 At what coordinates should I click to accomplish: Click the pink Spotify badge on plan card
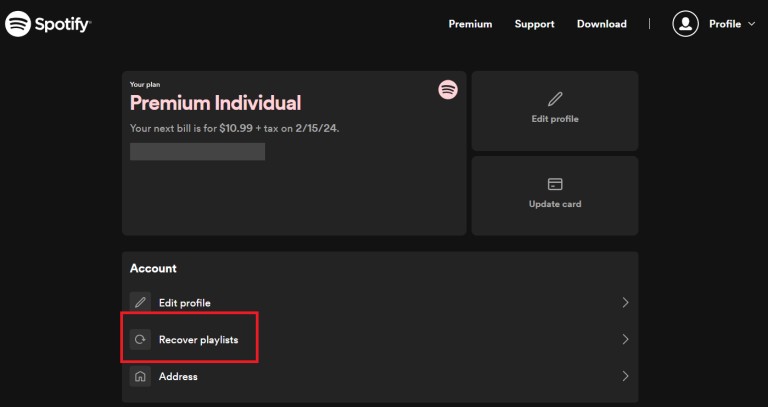point(448,90)
